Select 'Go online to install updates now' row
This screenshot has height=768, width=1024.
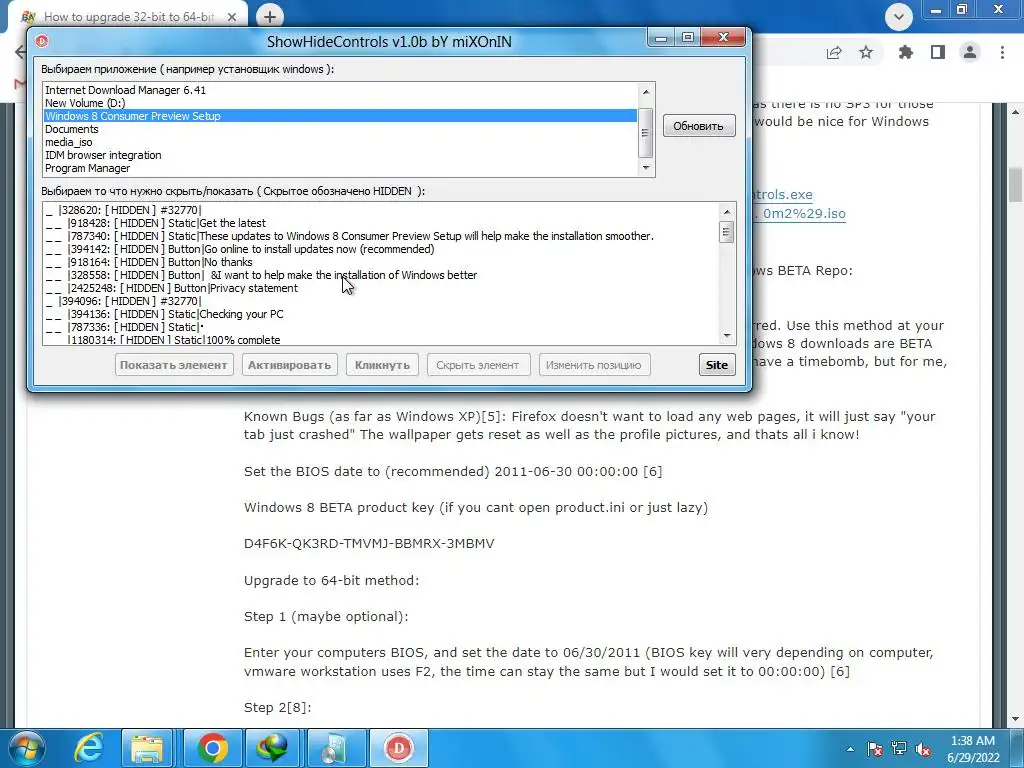(x=381, y=249)
